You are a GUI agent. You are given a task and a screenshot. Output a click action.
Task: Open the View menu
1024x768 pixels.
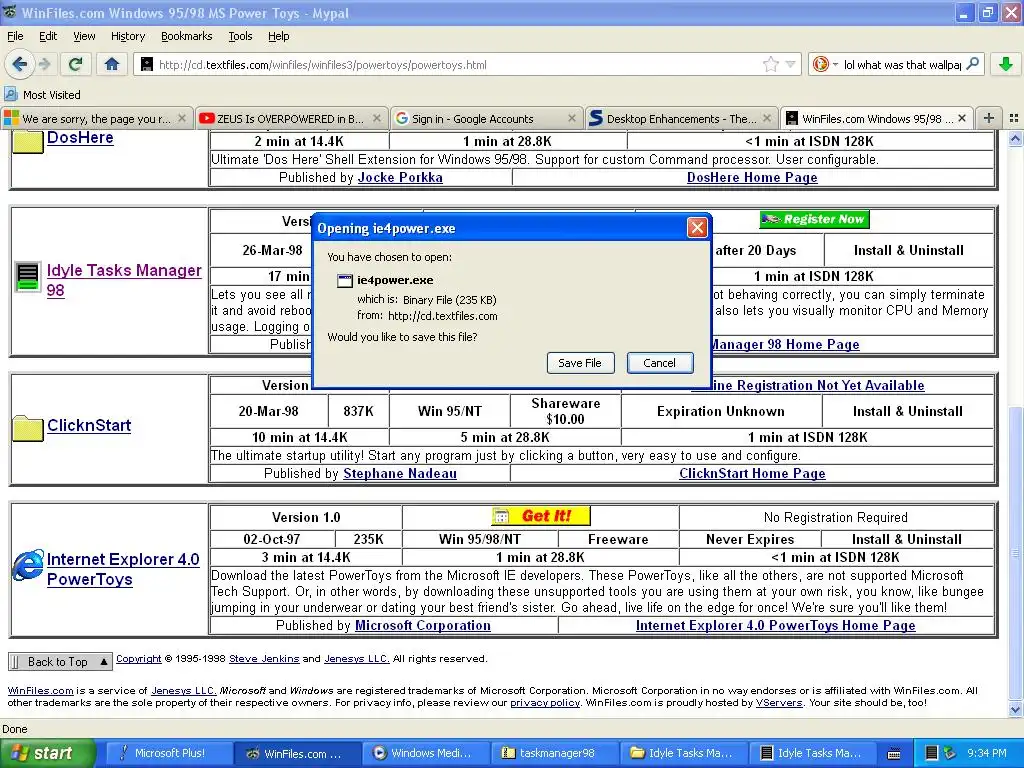tap(84, 36)
